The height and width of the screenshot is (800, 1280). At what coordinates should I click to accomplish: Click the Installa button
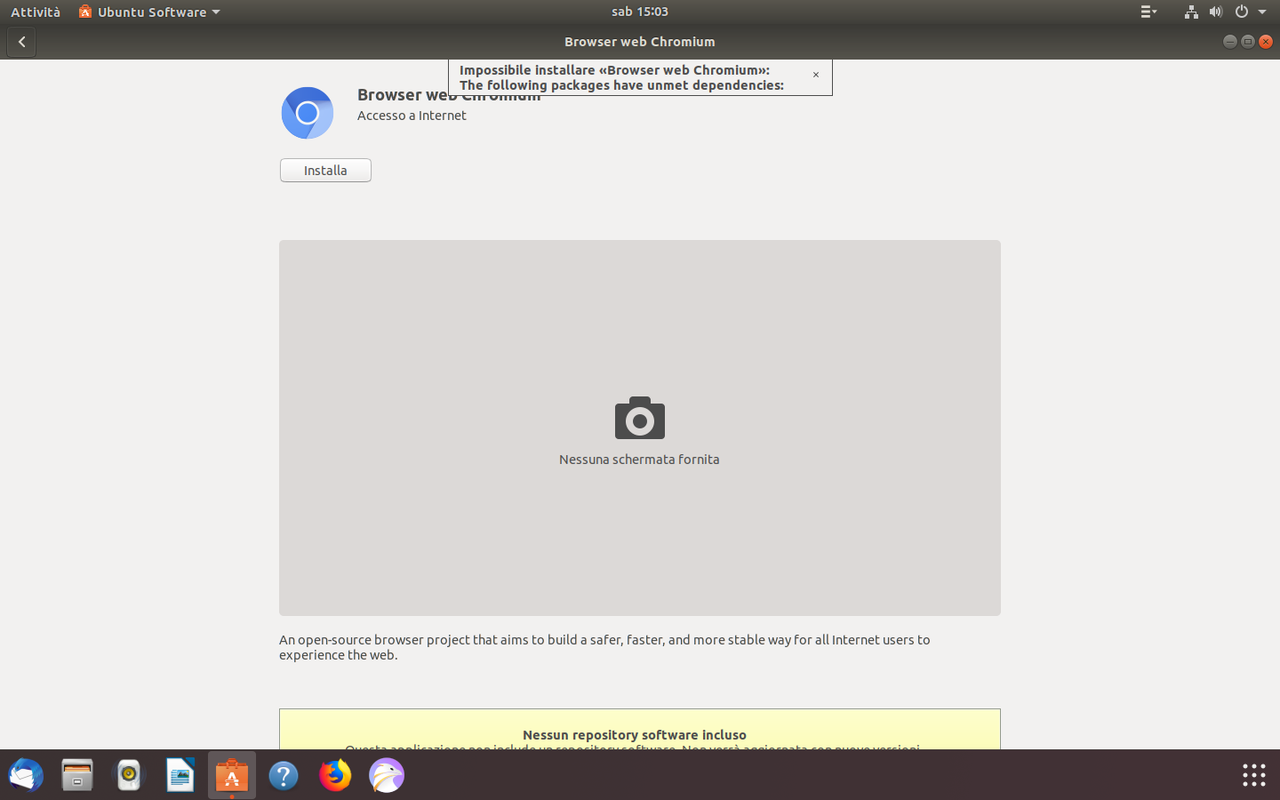pos(325,170)
